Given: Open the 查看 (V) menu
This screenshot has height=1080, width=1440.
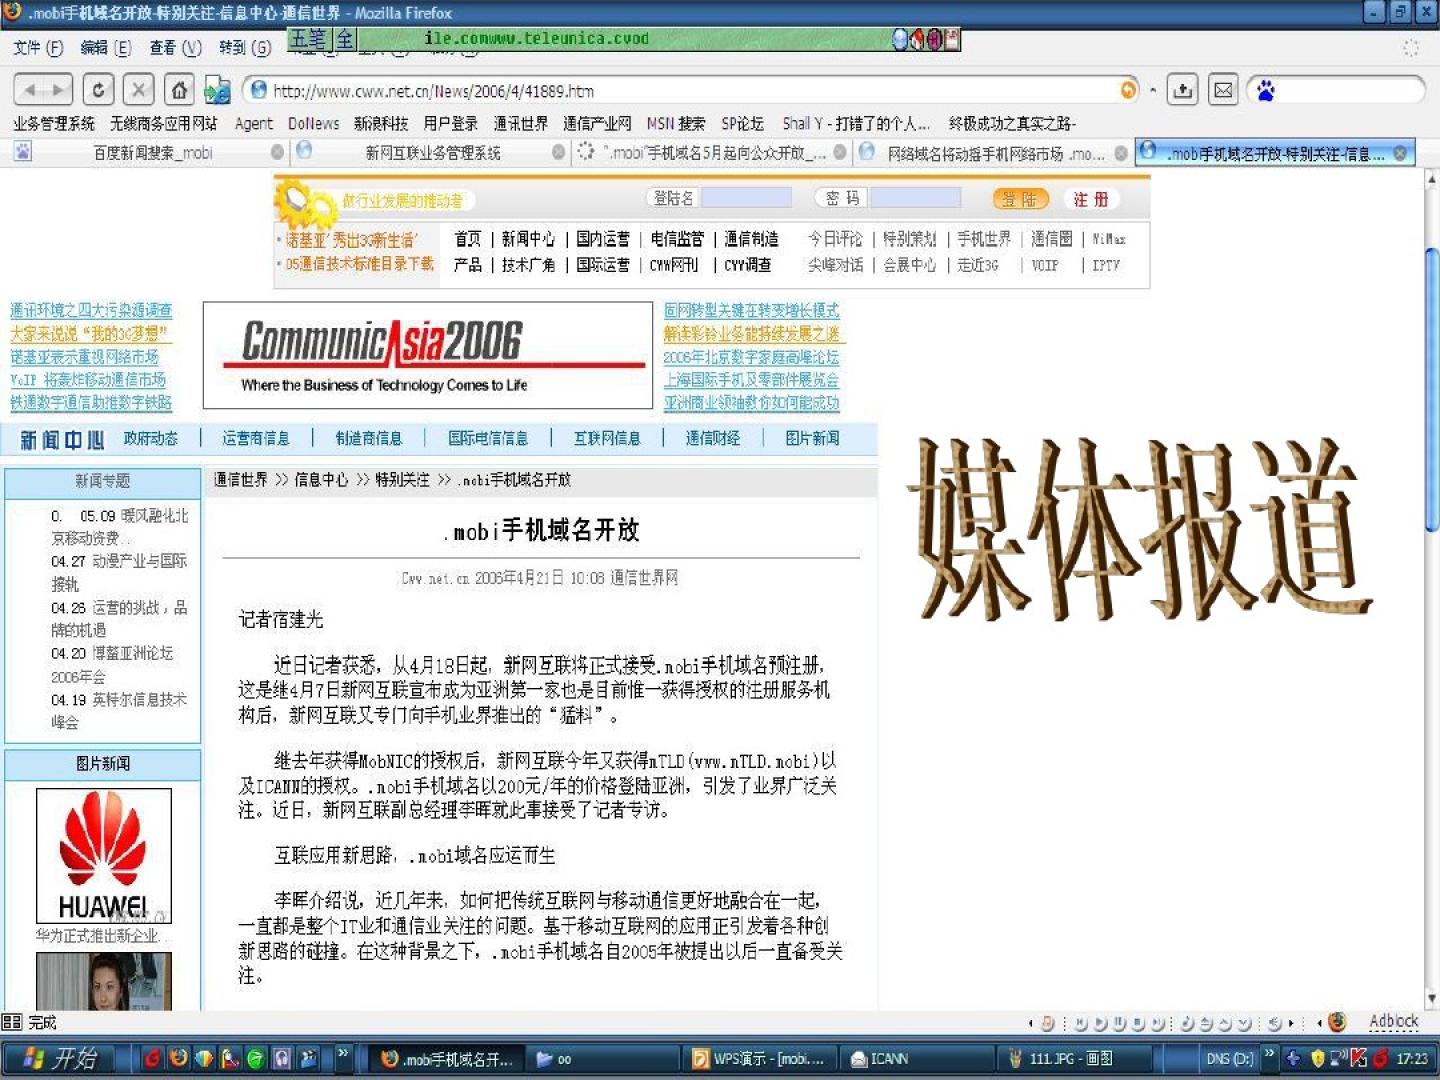Looking at the screenshot, I should point(175,47).
